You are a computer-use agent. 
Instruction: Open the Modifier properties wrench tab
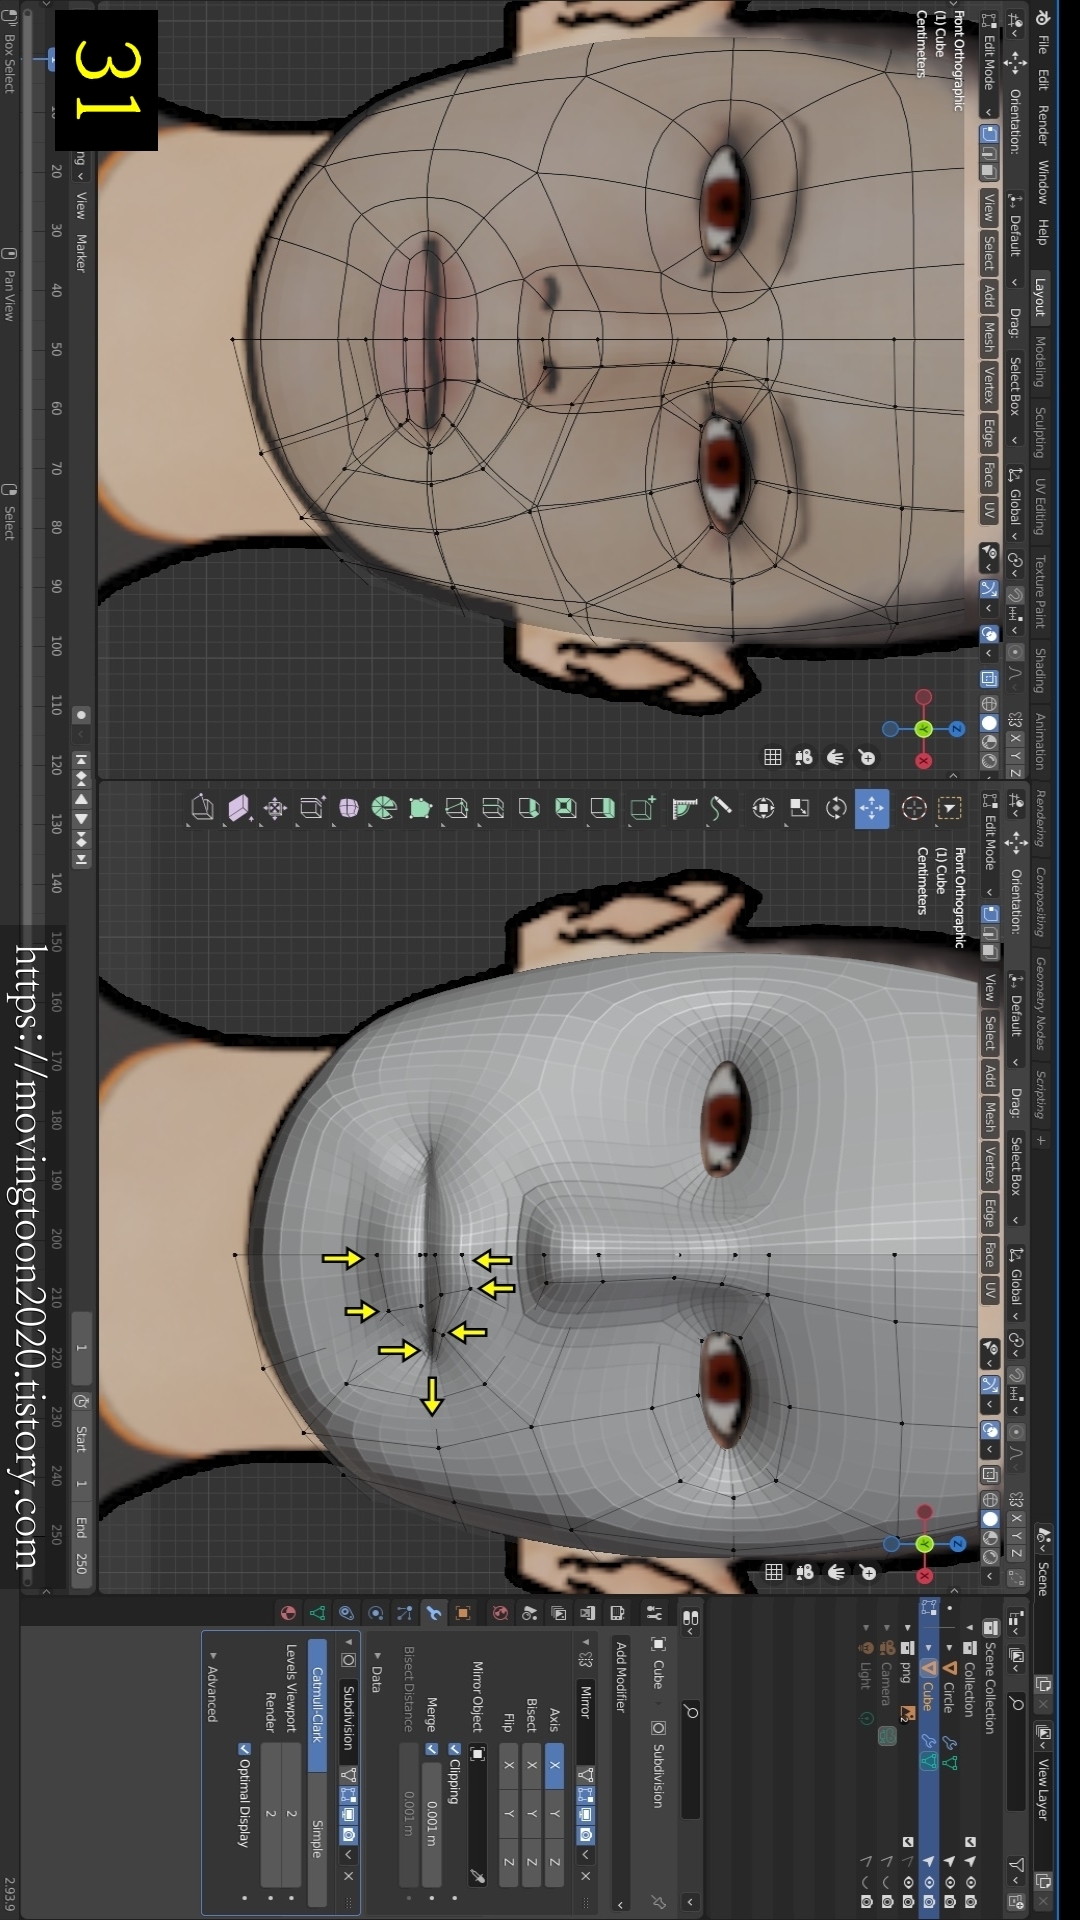click(433, 1613)
